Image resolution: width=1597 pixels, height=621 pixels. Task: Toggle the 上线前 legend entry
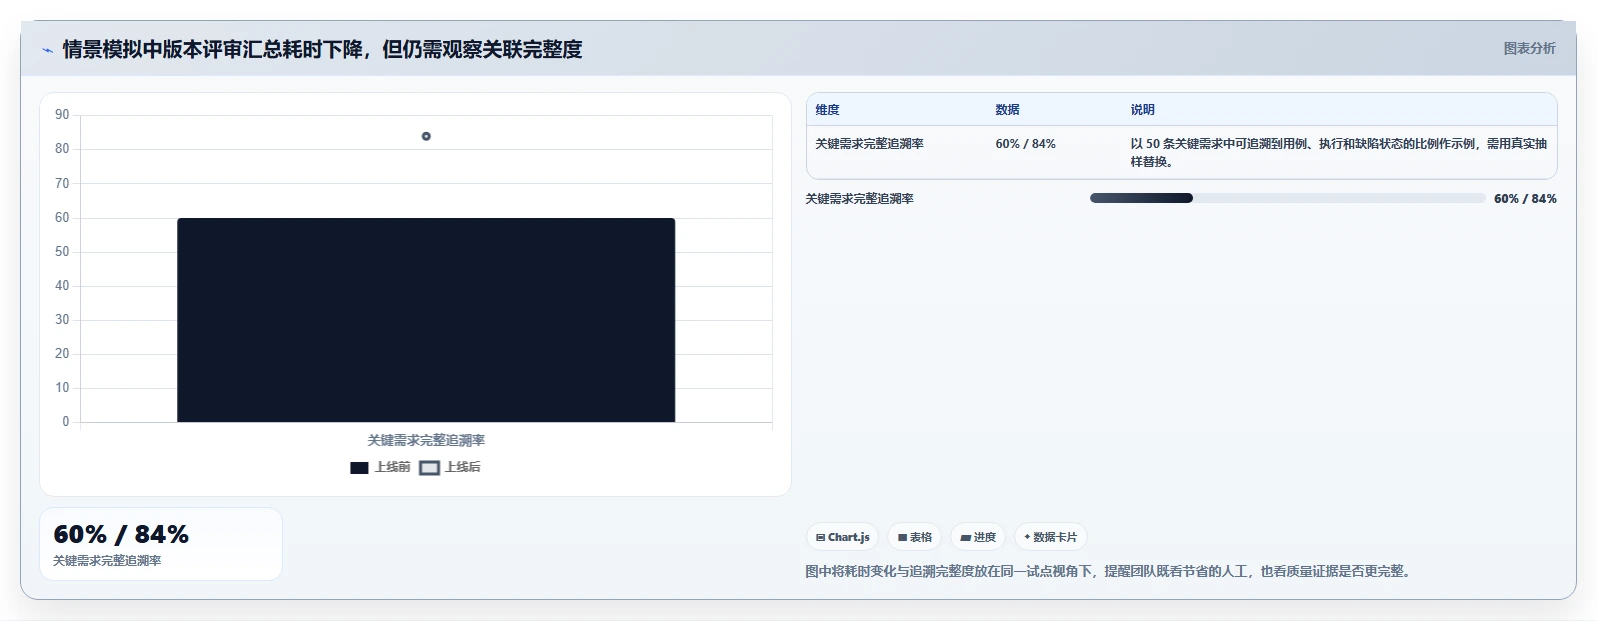[x=380, y=467]
